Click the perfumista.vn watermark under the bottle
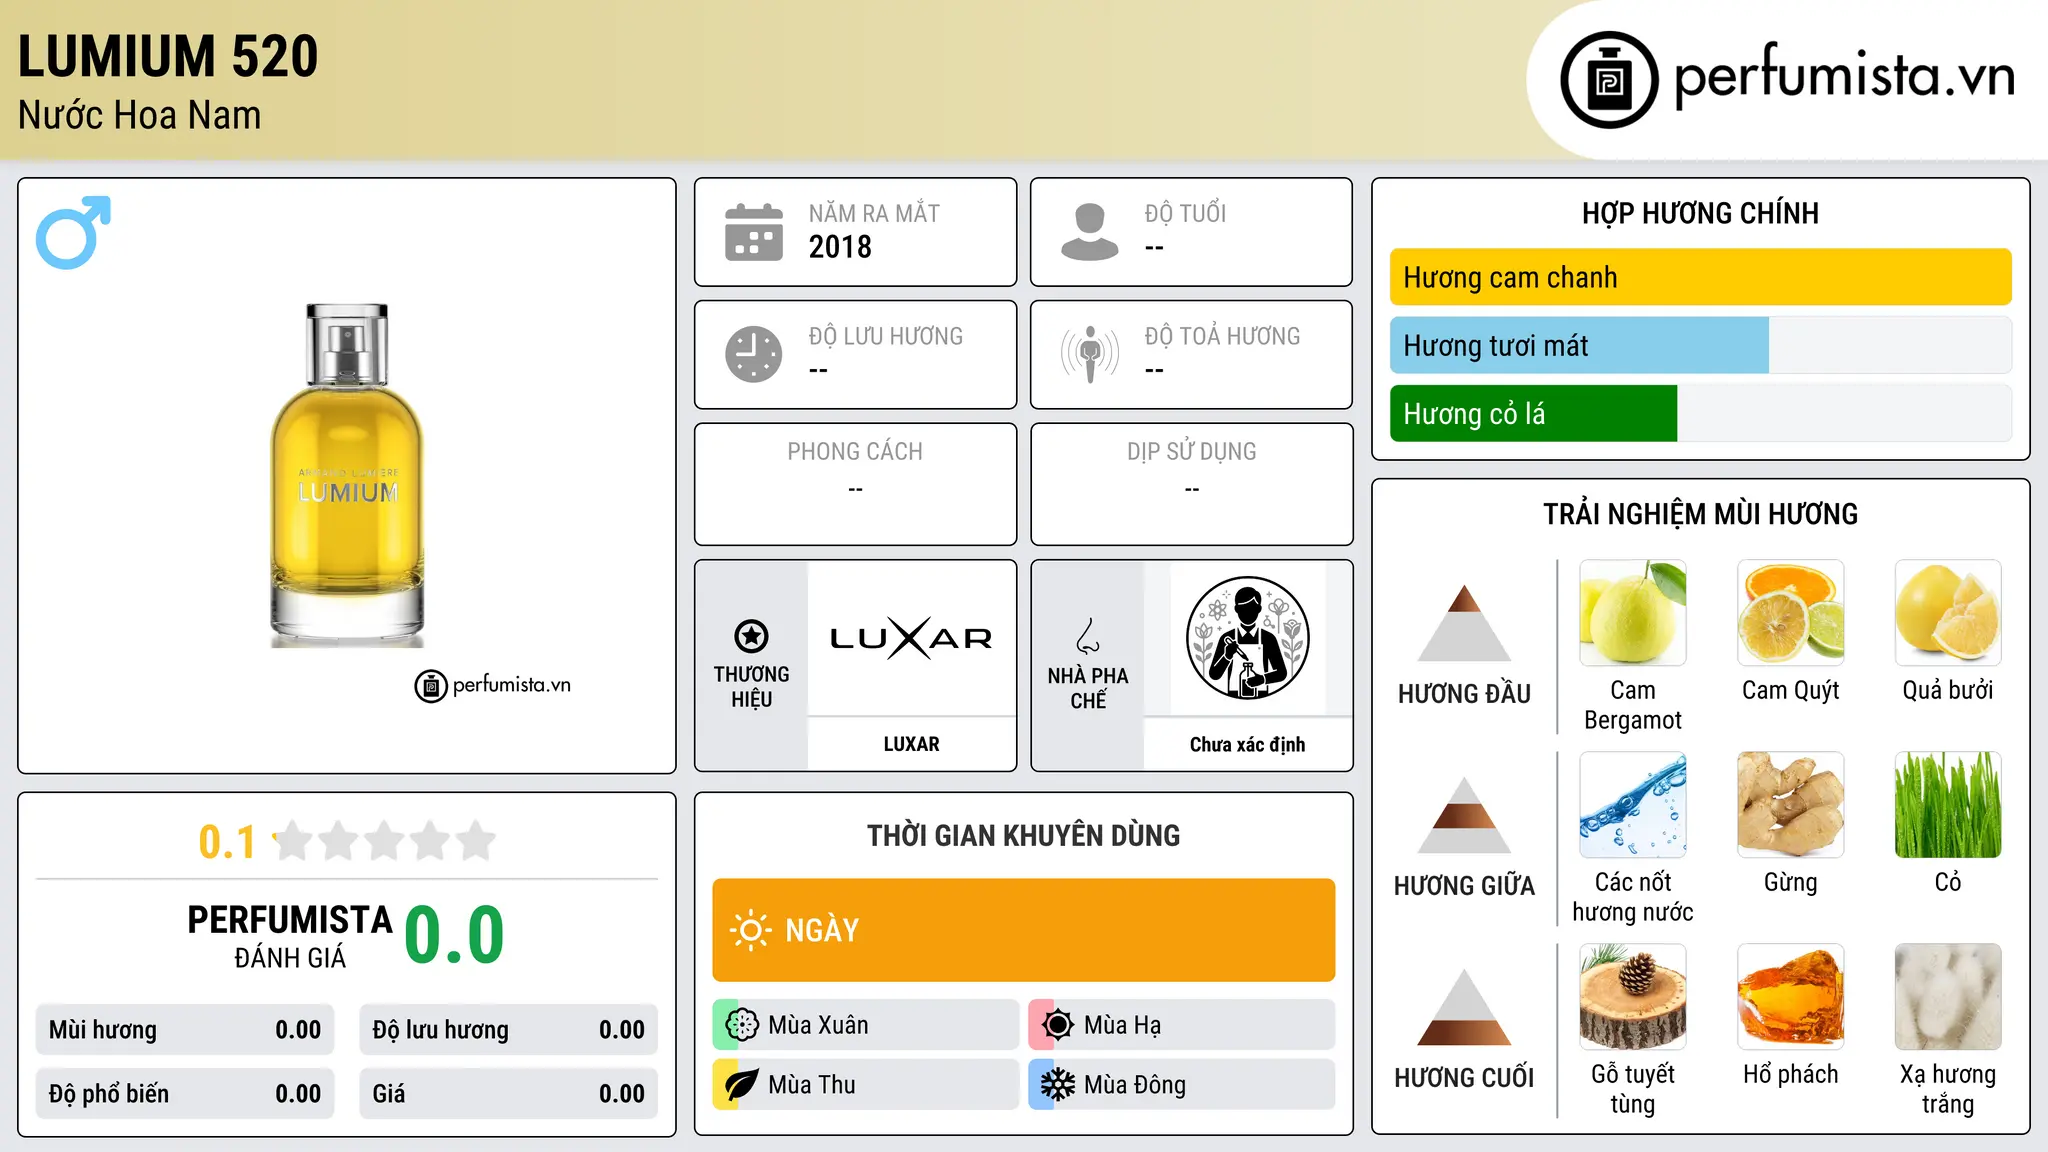Image resolution: width=2048 pixels, height=1152 pixels. point(493,685)
